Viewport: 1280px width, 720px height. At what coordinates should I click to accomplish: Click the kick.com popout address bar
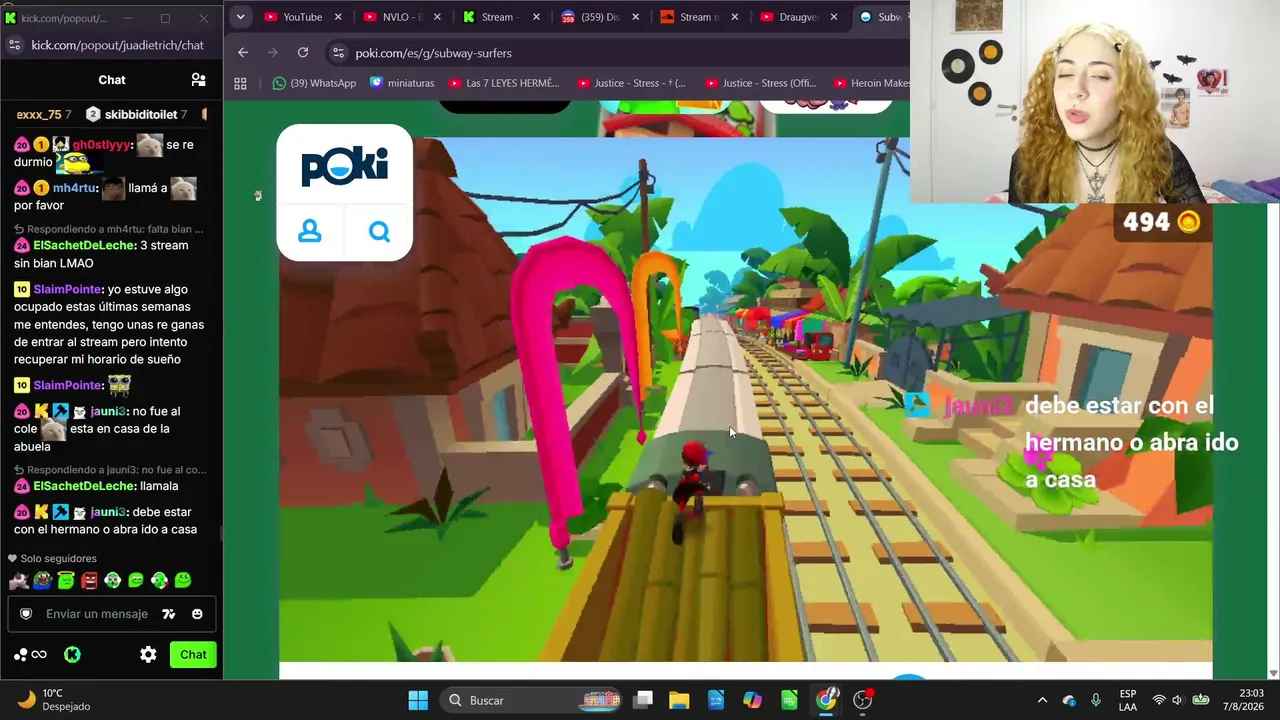point(117,45)
